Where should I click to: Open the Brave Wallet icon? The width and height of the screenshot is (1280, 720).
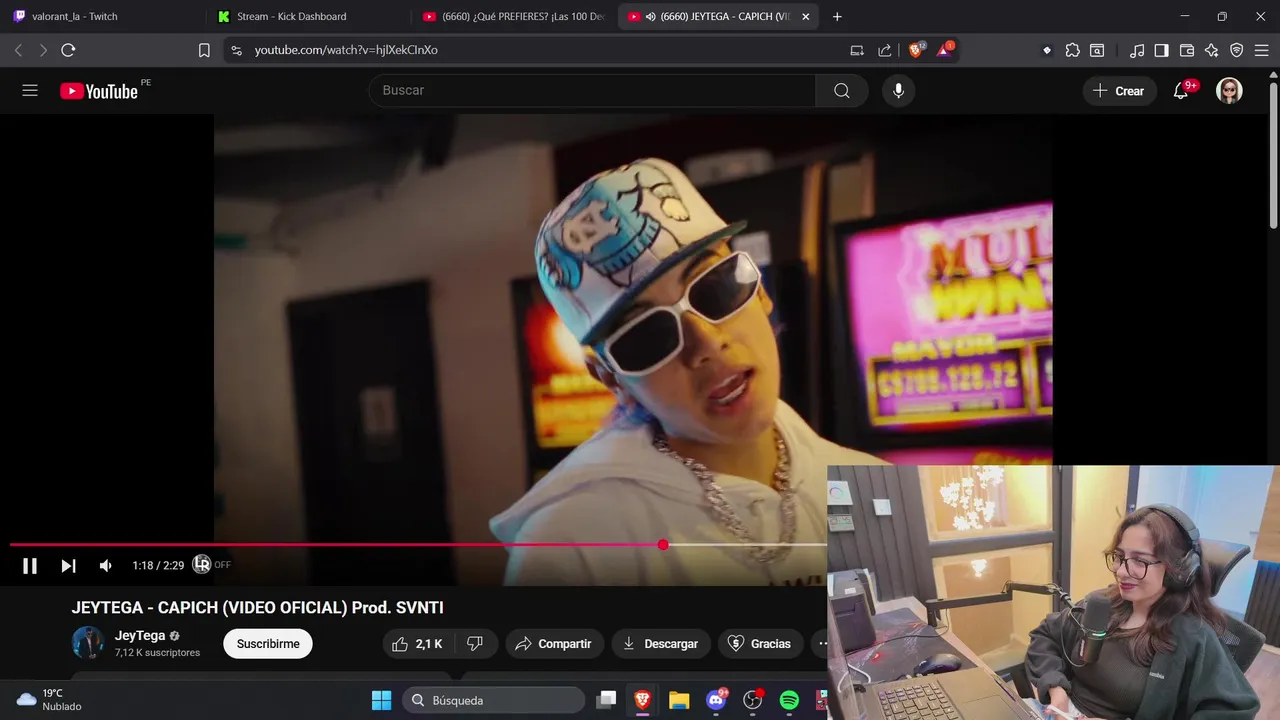tap(1187, 50)
